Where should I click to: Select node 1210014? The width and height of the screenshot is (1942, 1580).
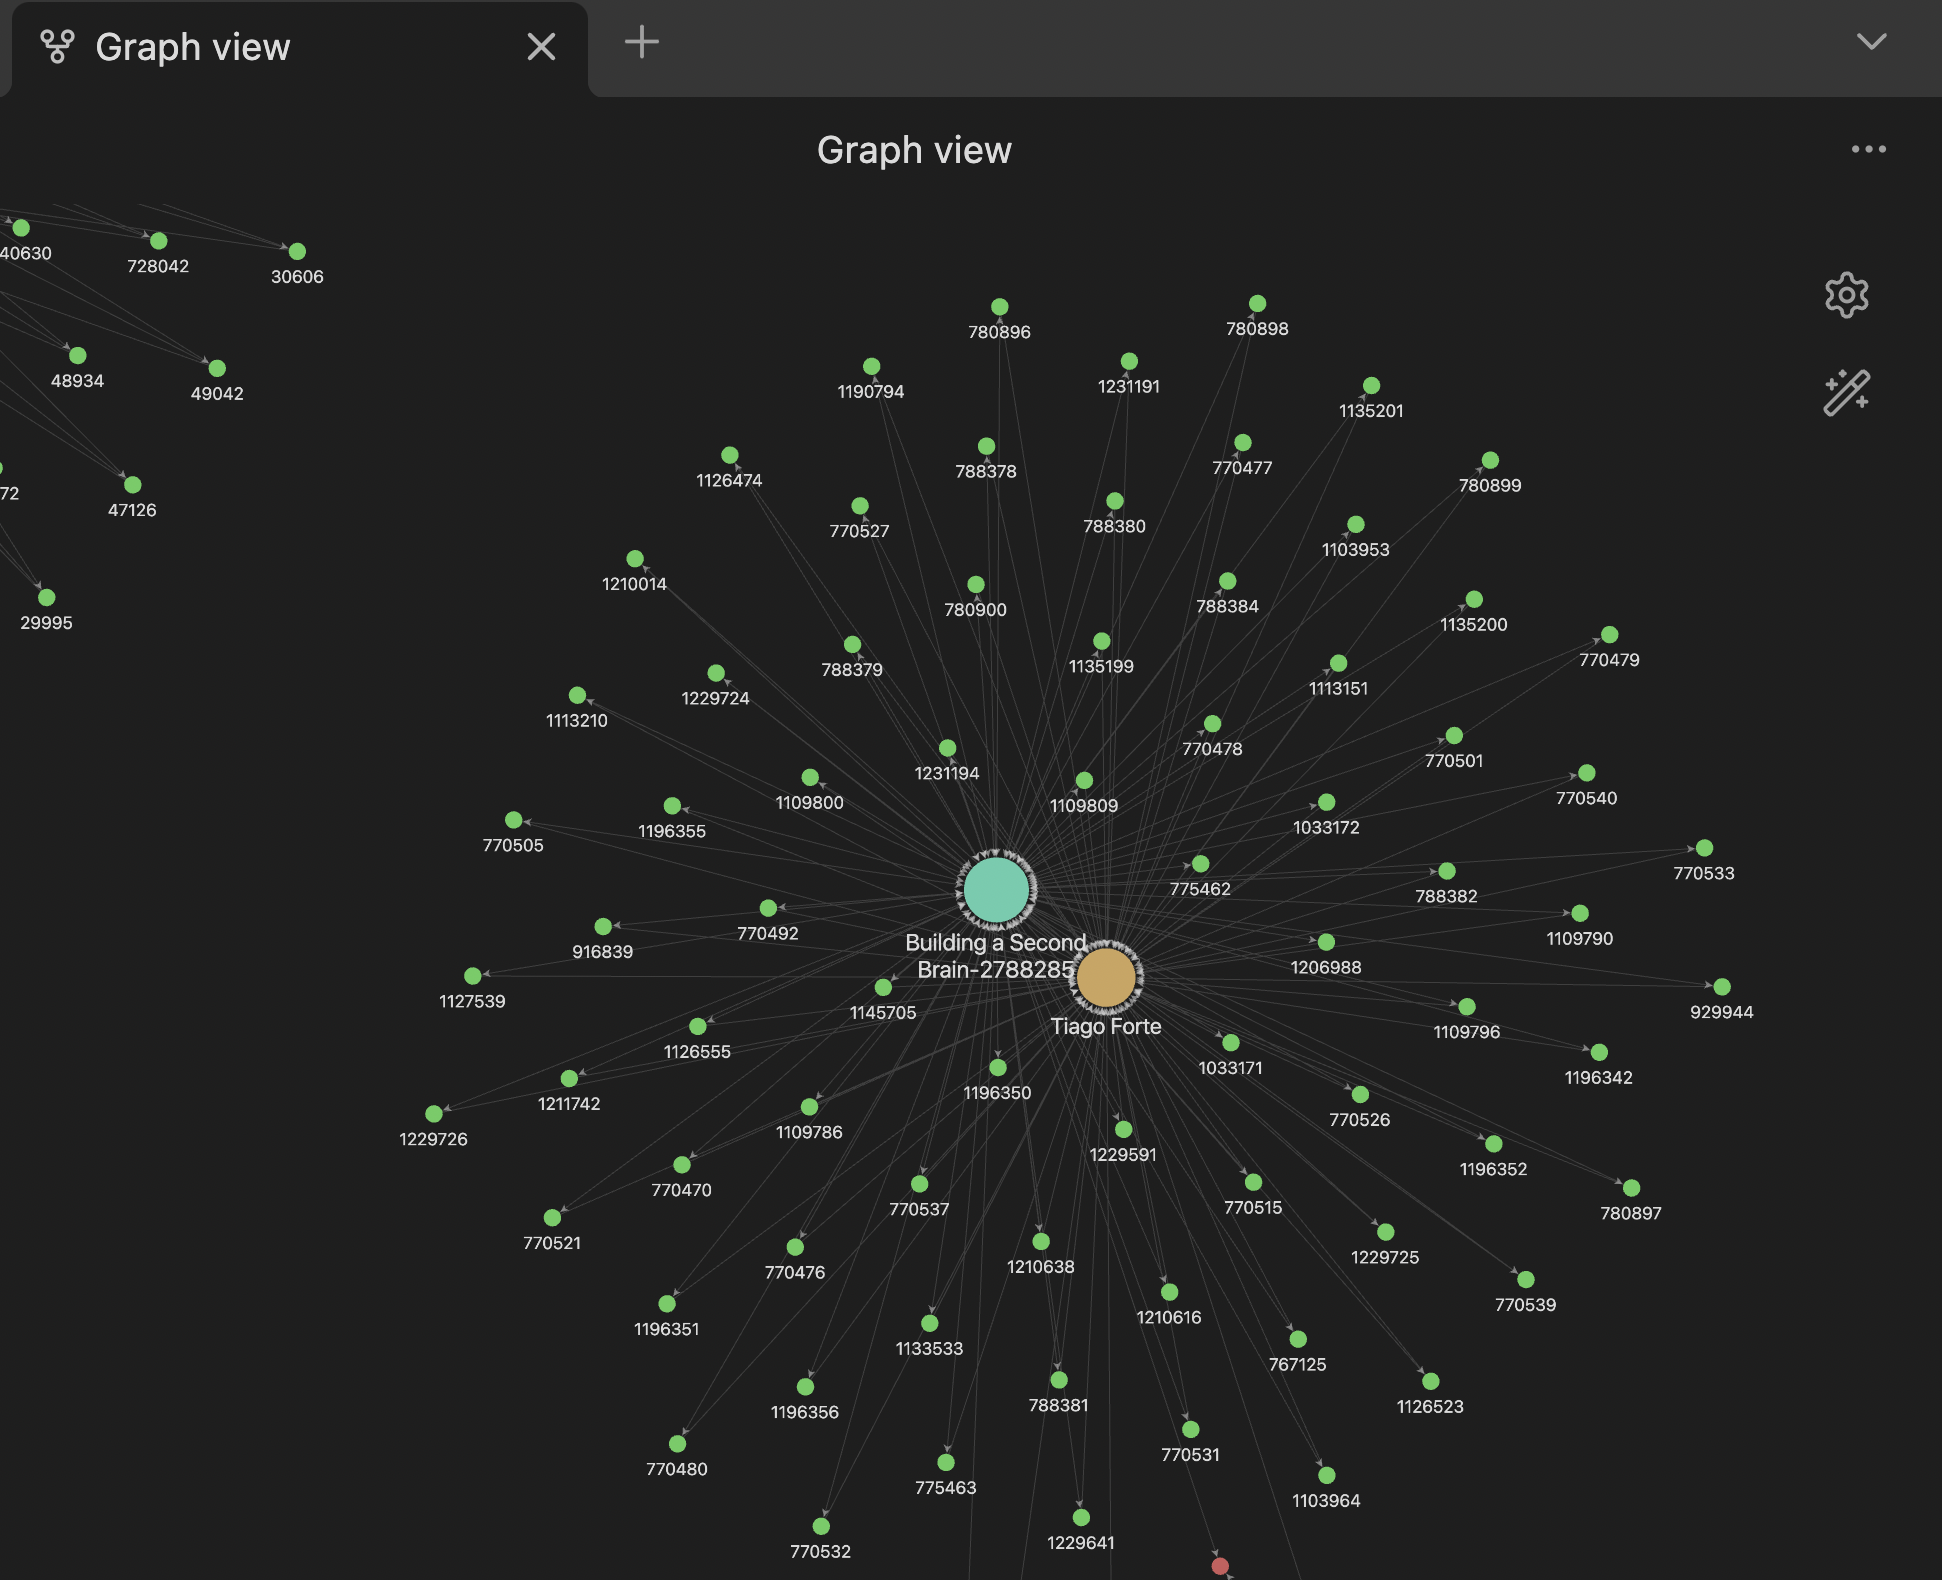point(634,559)
